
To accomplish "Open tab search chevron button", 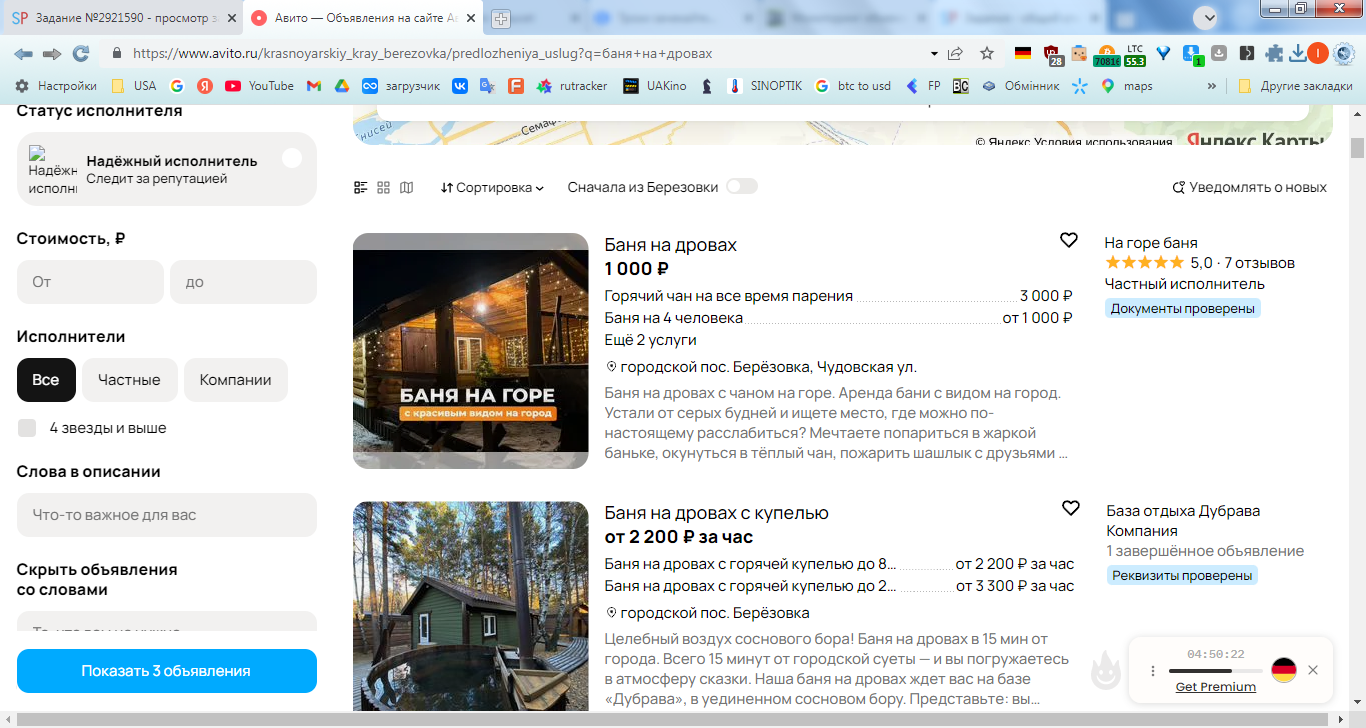I will point(1208,17).
